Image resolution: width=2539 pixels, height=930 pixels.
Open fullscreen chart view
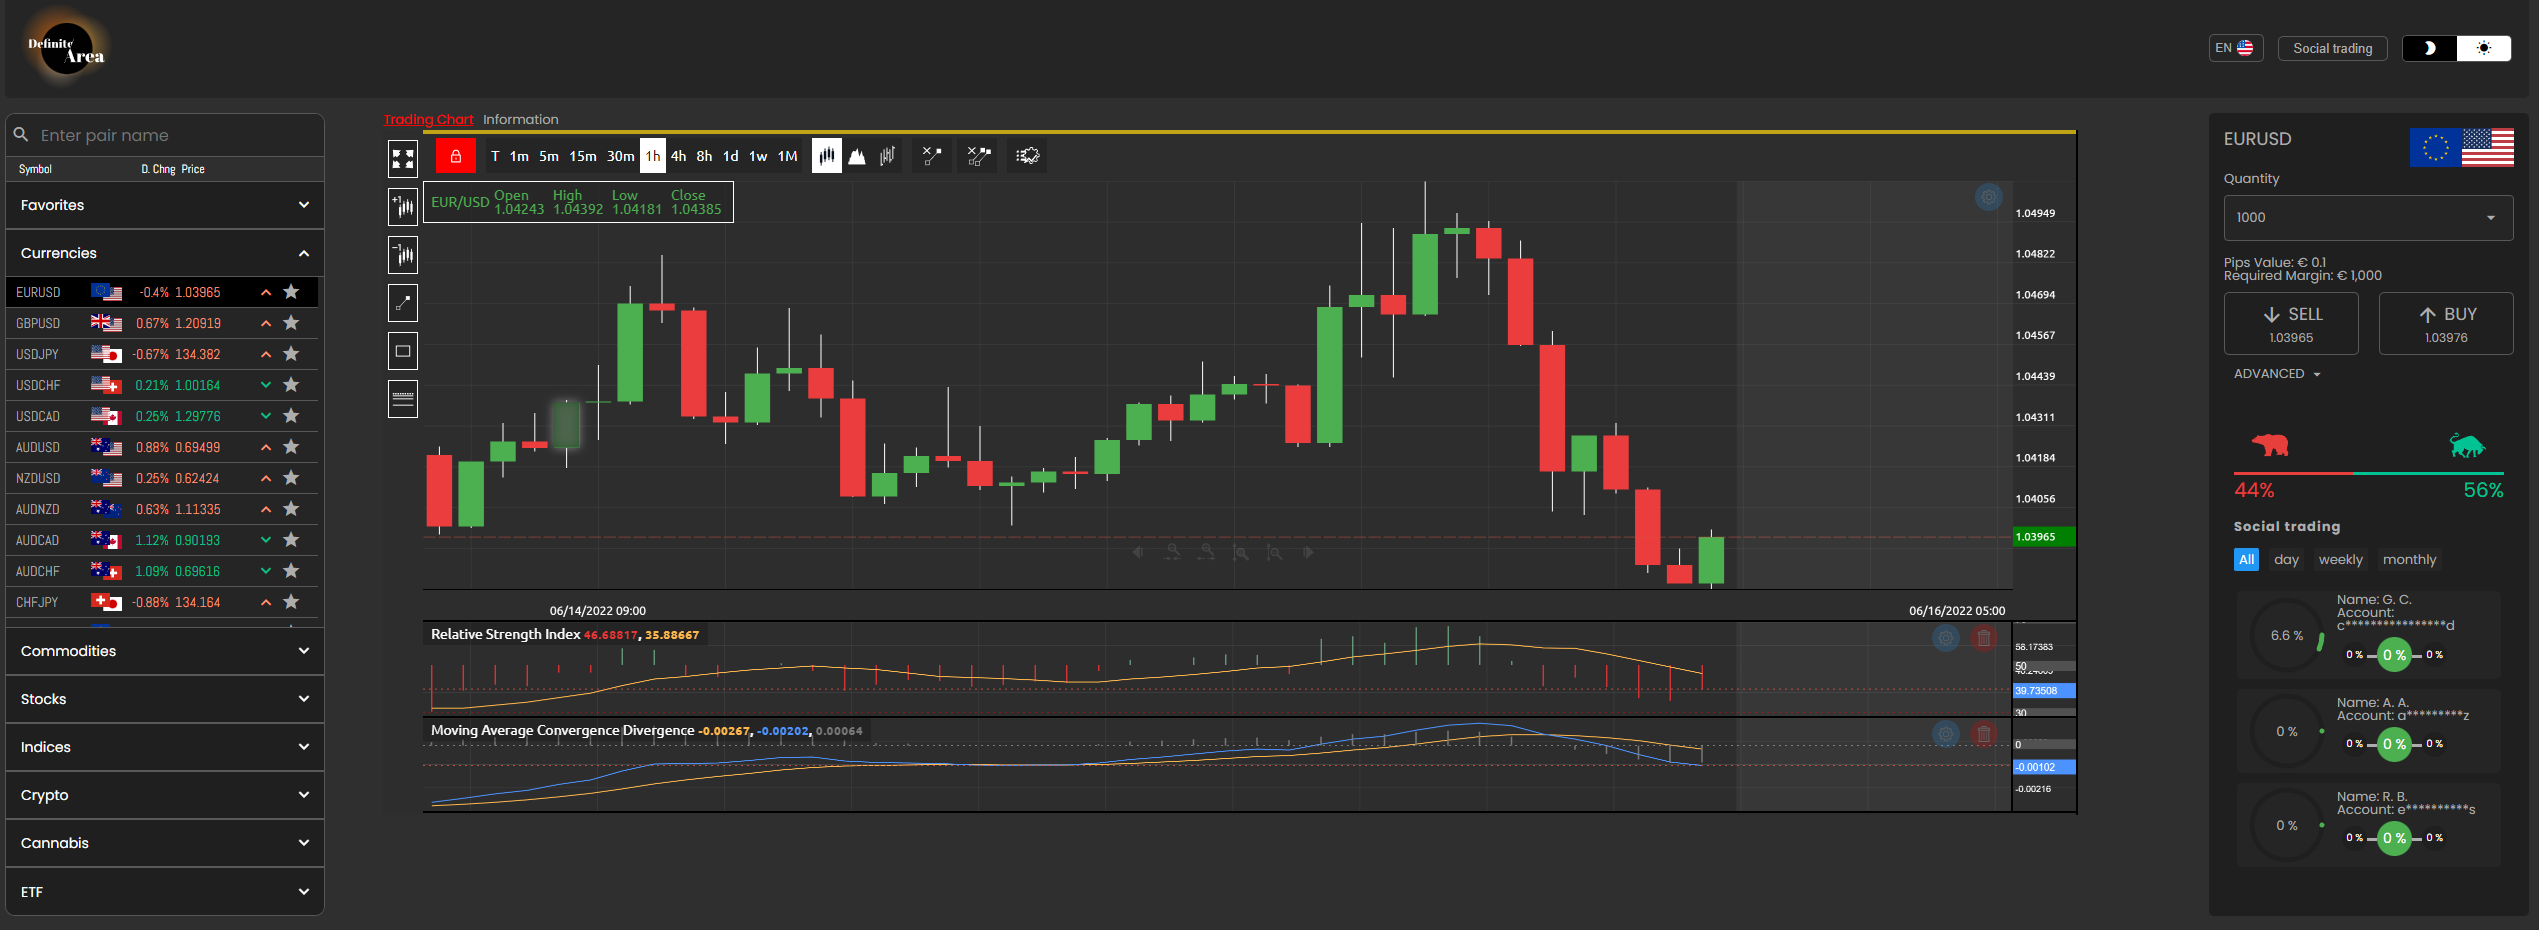403,158
